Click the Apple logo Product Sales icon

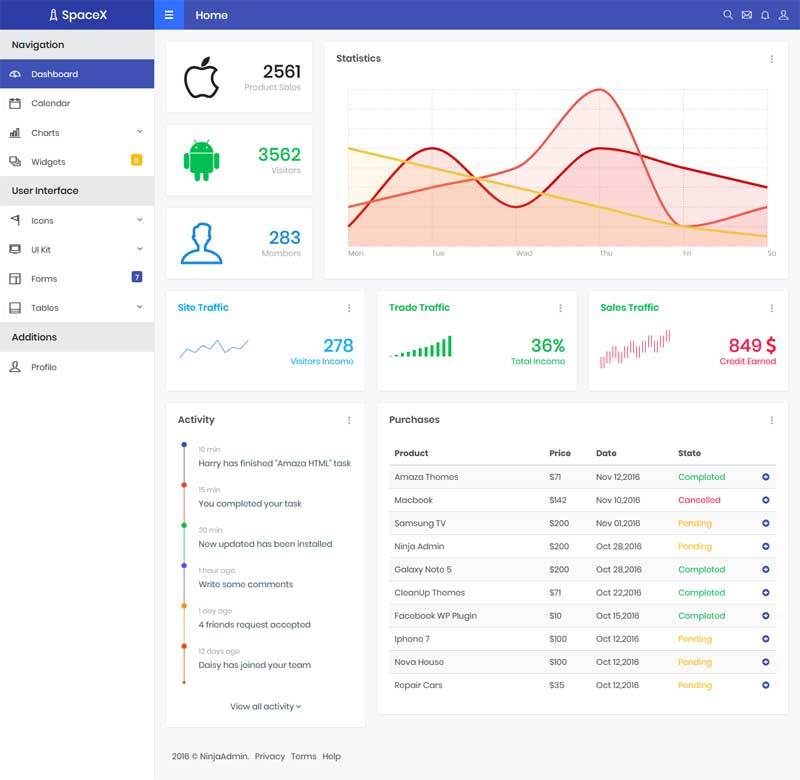pyautogui.click(x=201, y=77)
